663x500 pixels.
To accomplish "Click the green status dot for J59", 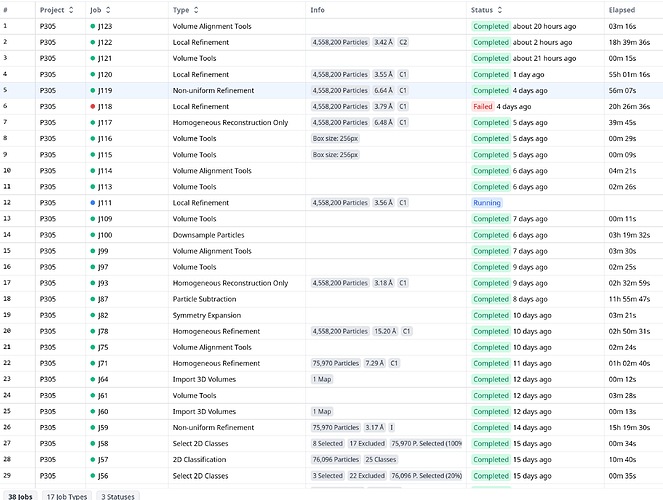I will coord(93,428).
